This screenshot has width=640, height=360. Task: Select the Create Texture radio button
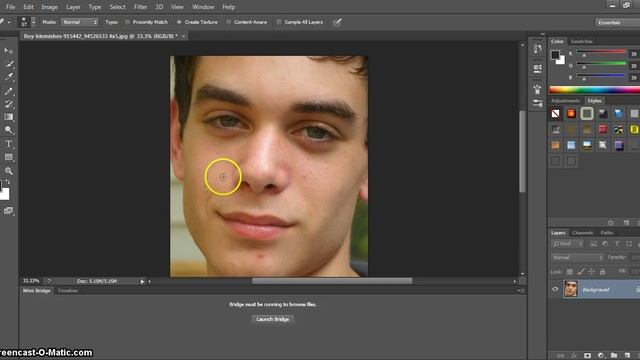tap(179, 22)
